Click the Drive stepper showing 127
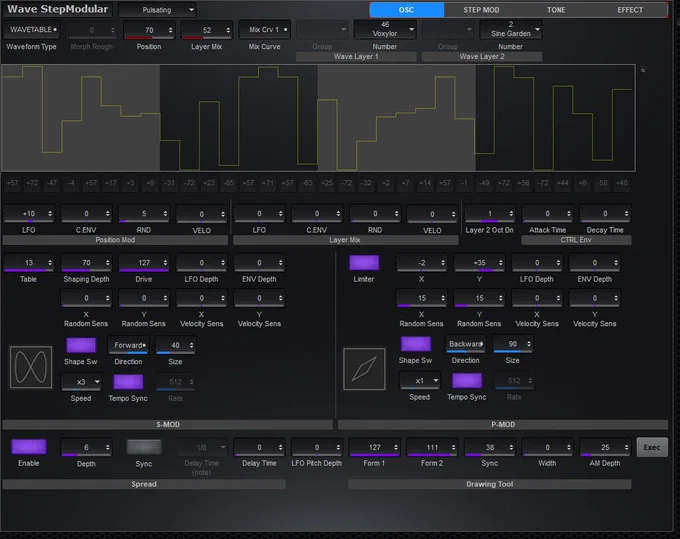Image resolution: width=680 pixels, height=539 pixels. coord(144,262)
